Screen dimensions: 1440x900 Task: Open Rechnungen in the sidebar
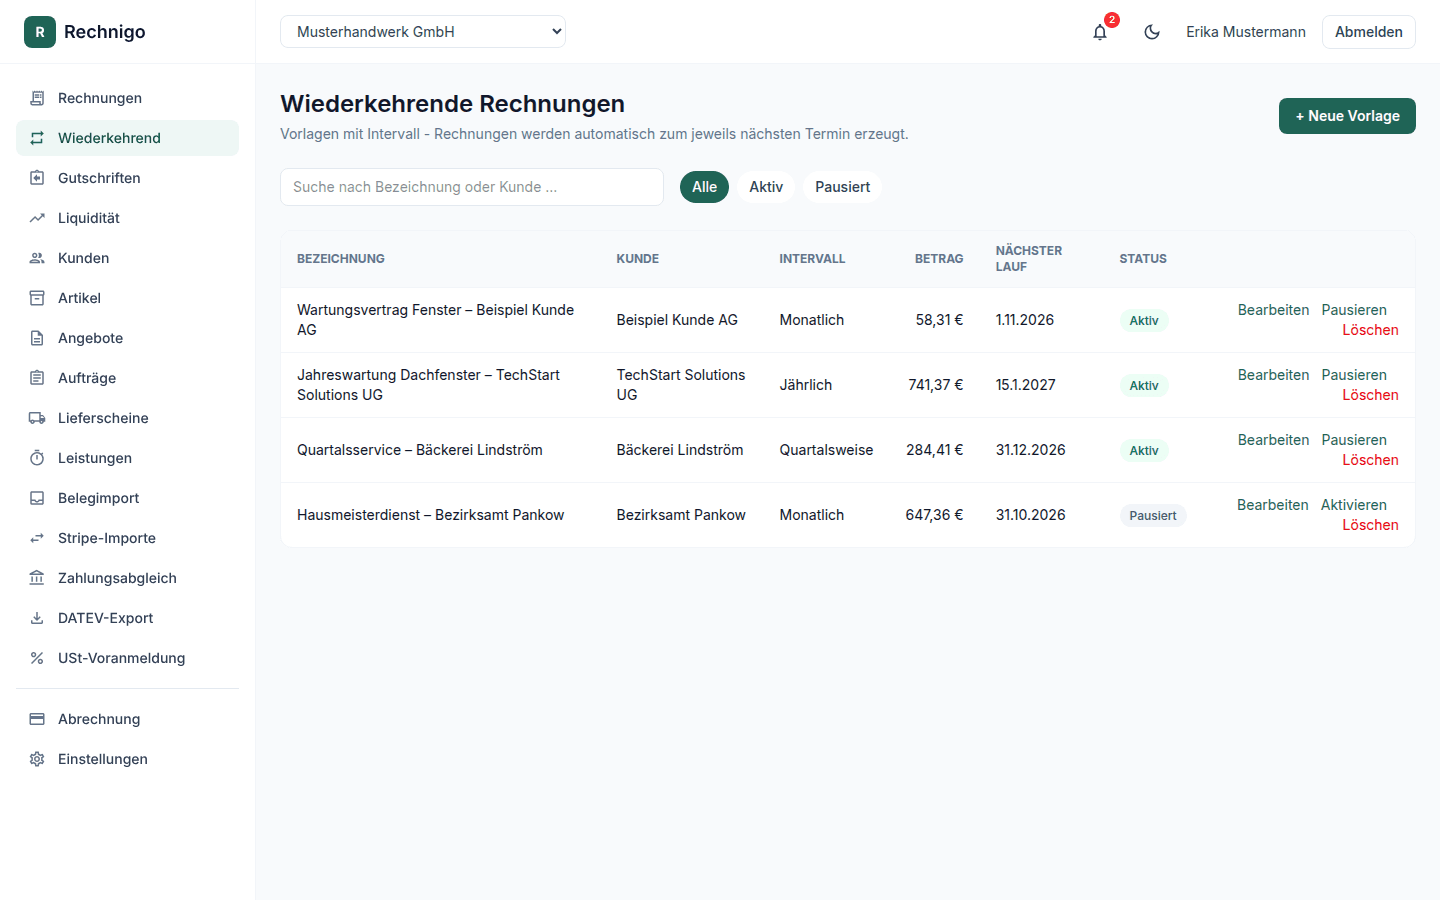pos(127,98)
